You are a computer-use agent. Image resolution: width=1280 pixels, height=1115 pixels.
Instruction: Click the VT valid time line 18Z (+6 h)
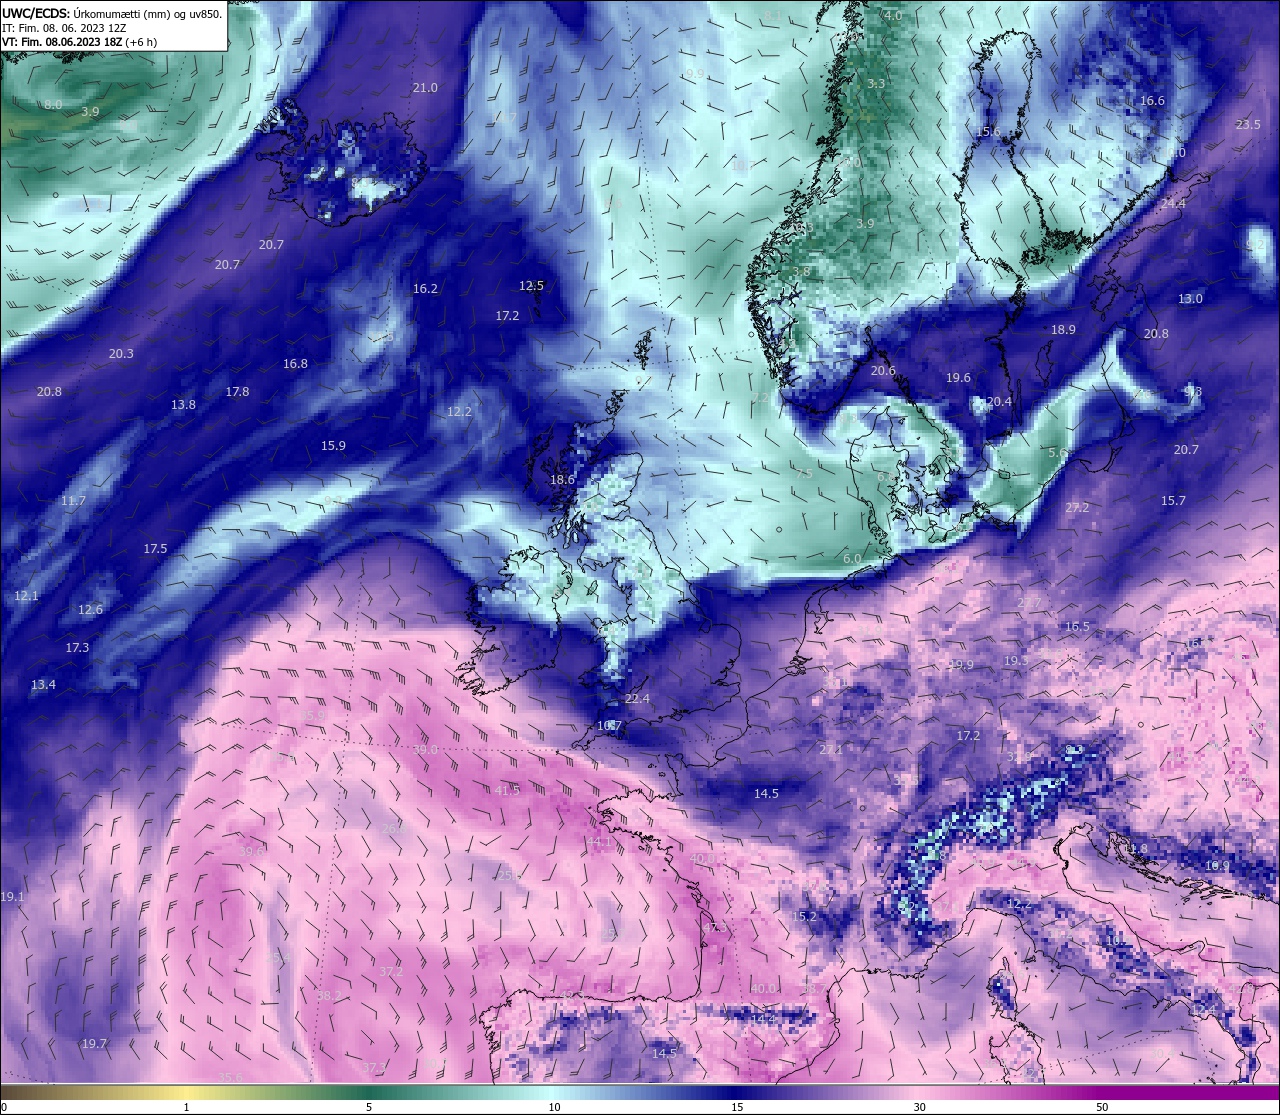tap(79, 42)
